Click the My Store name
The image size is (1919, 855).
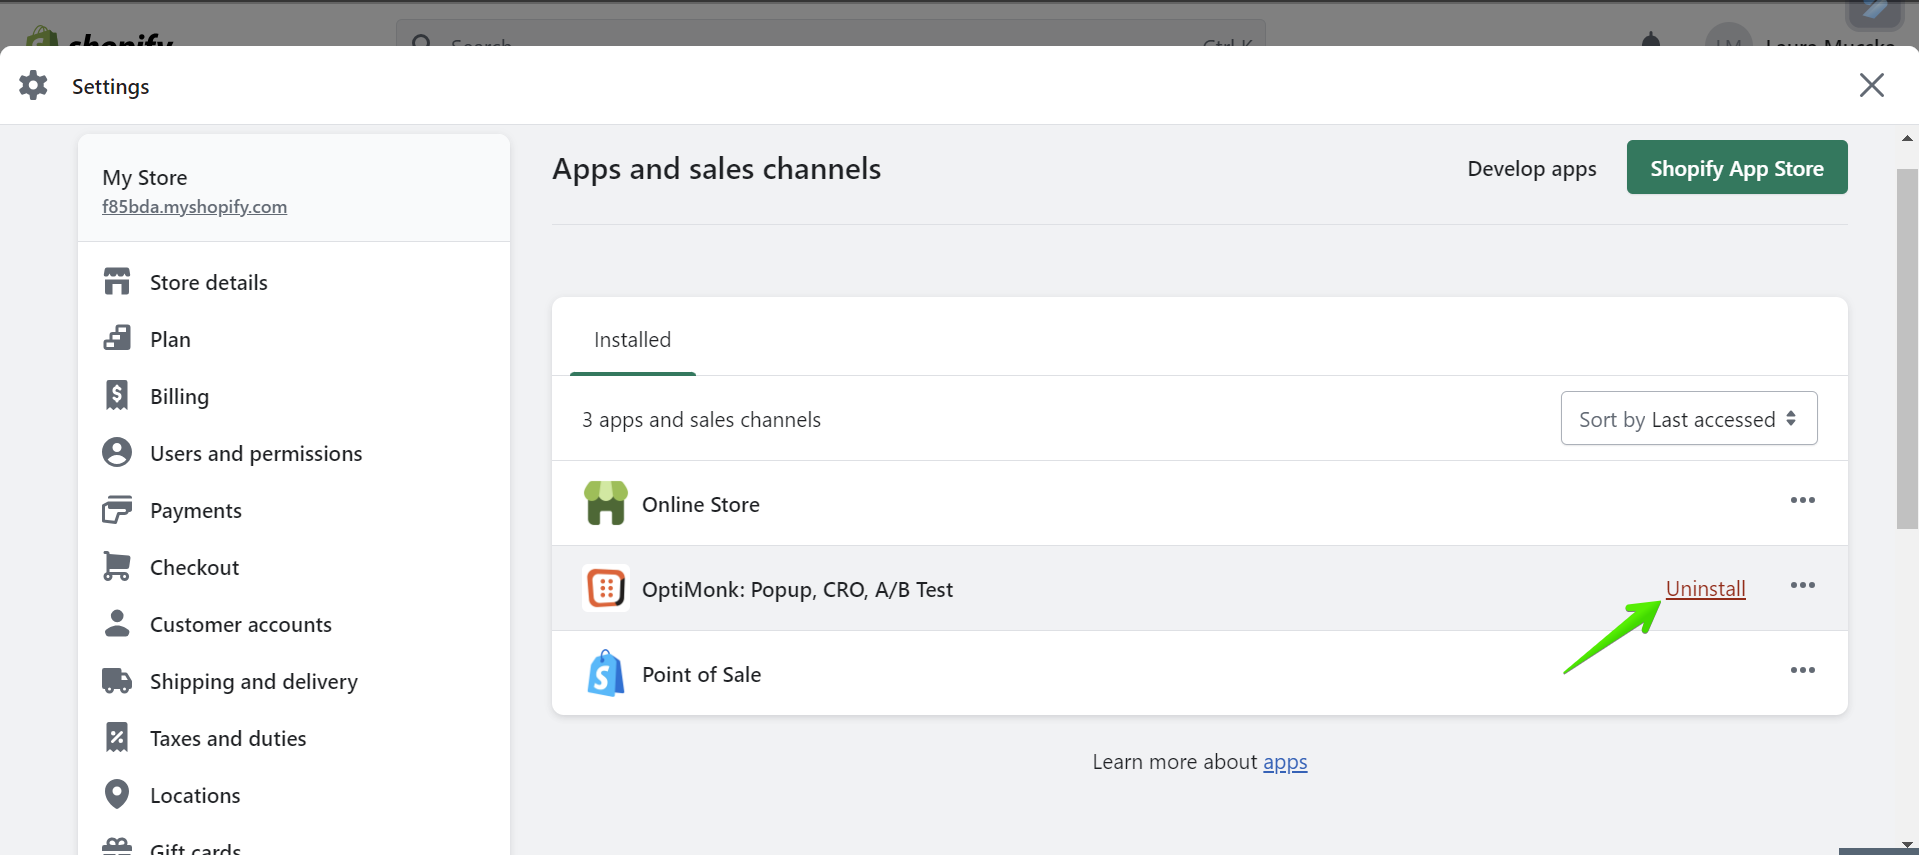pyautogui.click(x=144, y=177)
